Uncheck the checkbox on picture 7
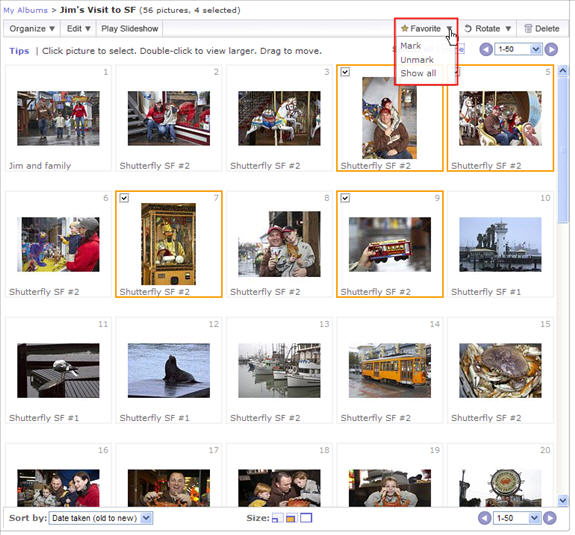This screenshot has width=575, height=535. point(124,198)
